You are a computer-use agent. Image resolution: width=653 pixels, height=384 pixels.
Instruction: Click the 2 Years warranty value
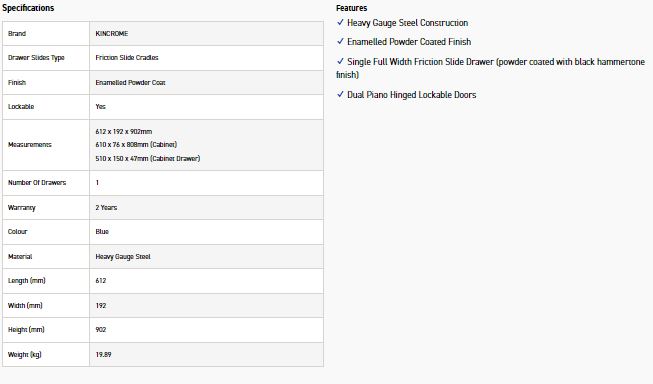point(106,207)
